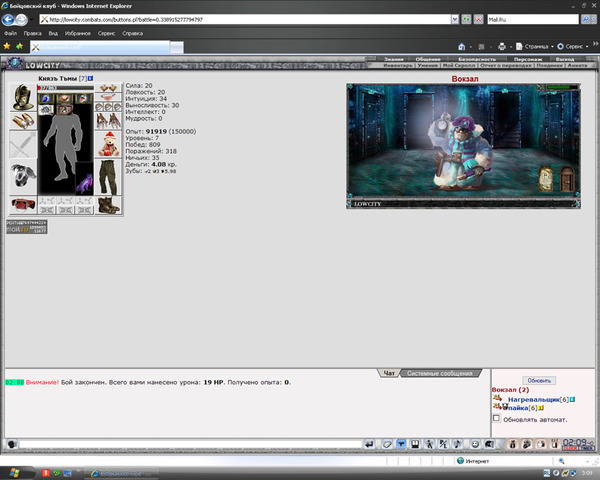Viewport: 600px width, 480px height.
Task: Toggle the highlighted blue chat filter icon
Action: [401, 444]
